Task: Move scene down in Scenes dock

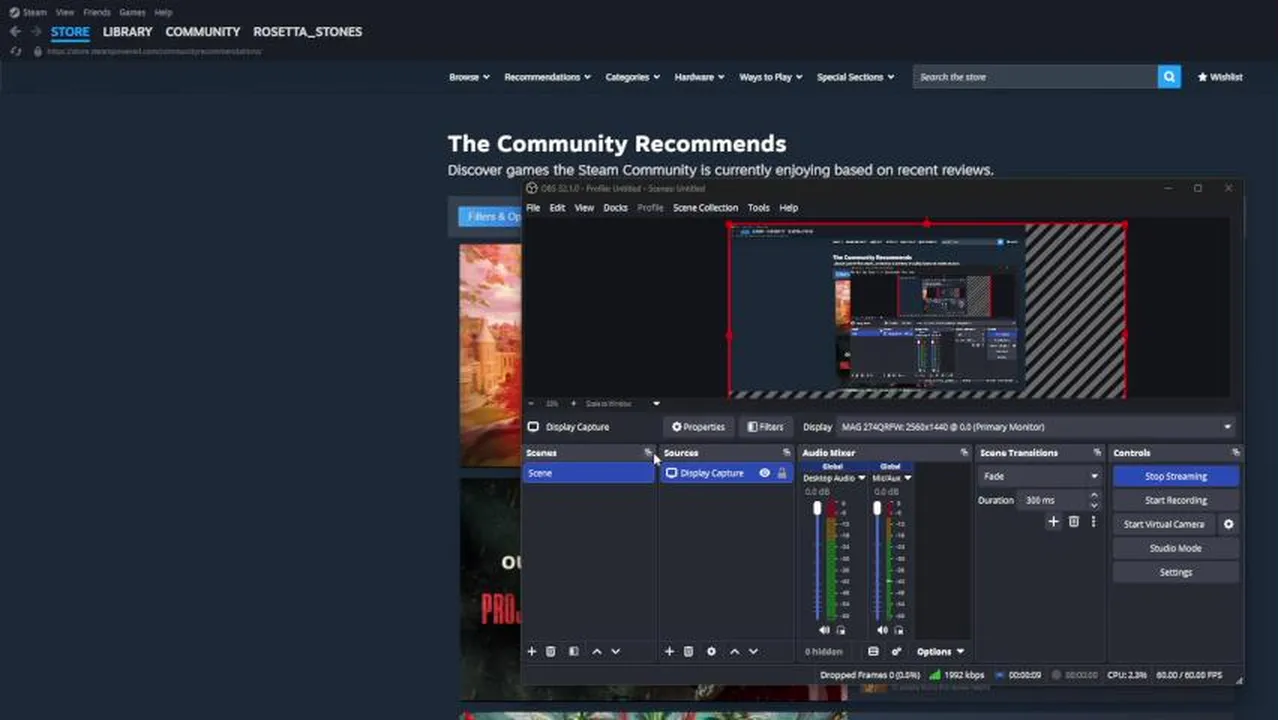Action: [616, 652]
